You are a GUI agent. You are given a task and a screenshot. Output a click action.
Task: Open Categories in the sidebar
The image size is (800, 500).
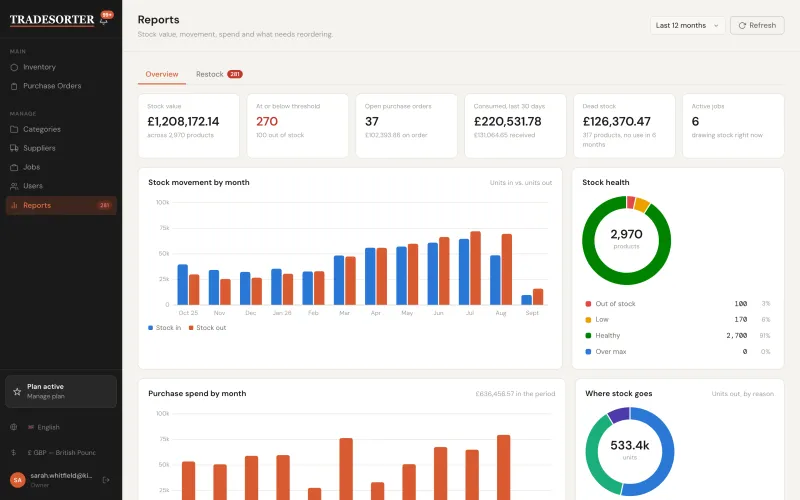(x=61, y=130)
